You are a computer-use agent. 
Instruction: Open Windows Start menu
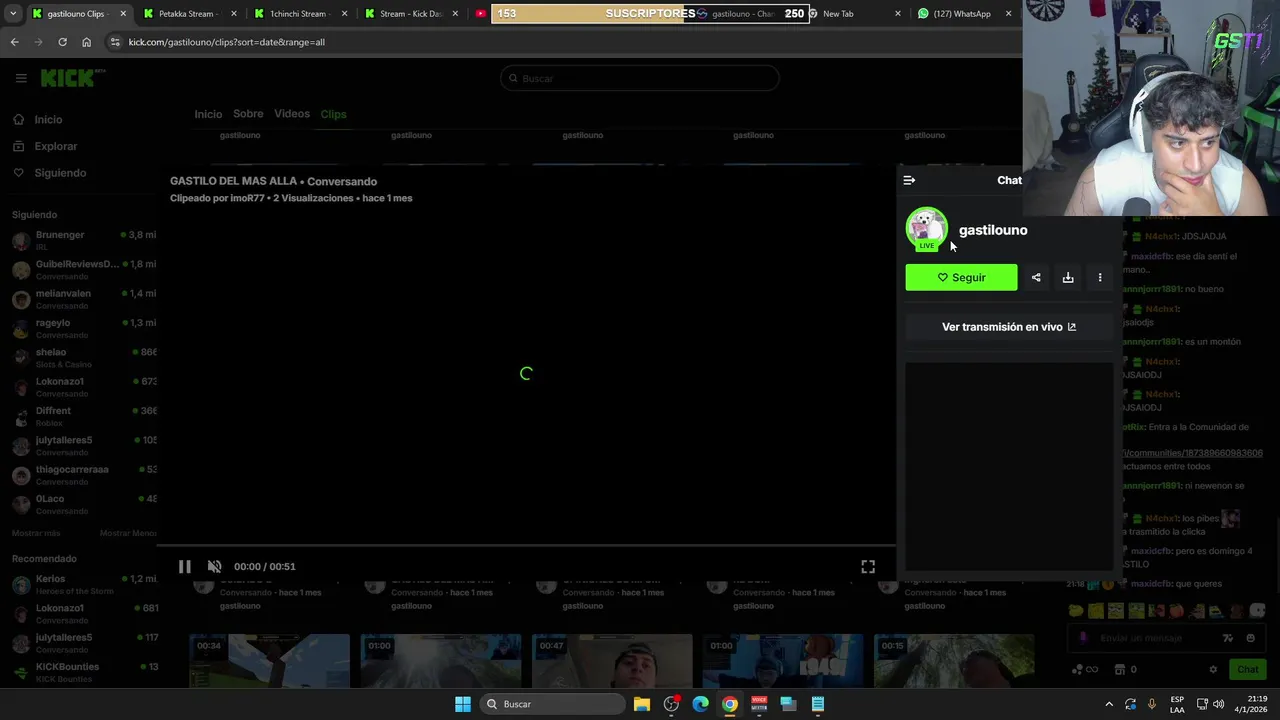click(x=462, y=704)
